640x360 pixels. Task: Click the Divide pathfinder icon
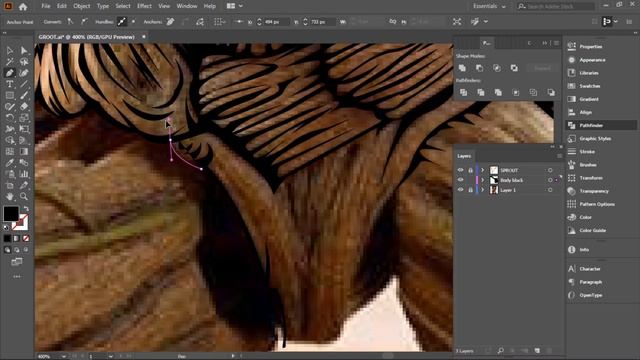click(463, 93)
